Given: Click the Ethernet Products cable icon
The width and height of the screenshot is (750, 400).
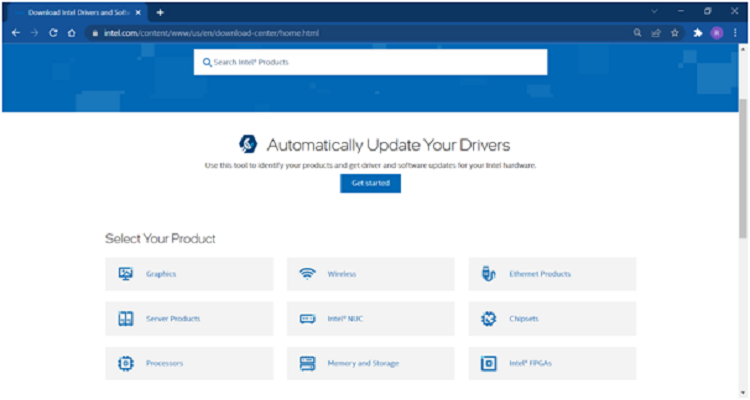Looking at the screenshot, I should [488, 274].
